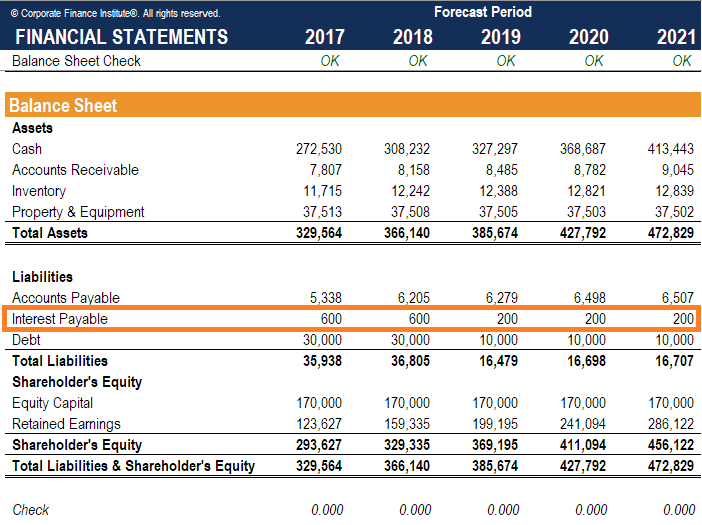The image size is (702, 525).
Task: Select the 2021 Total Assets value
Action: (673, 233)
